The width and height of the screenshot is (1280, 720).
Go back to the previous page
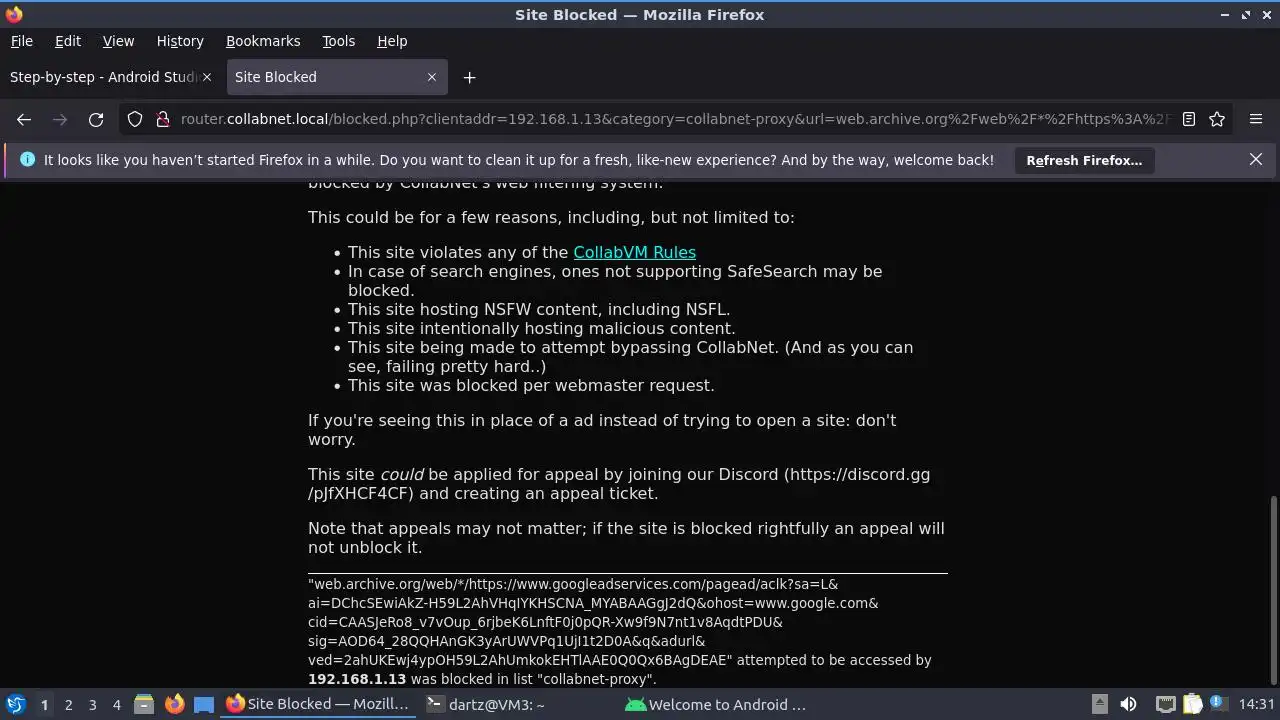[24, 119]
